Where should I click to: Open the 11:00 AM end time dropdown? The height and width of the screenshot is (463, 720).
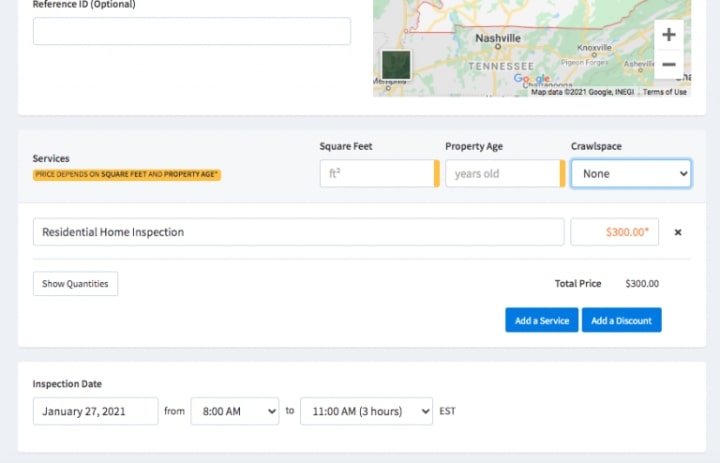(x=366, y=411)
